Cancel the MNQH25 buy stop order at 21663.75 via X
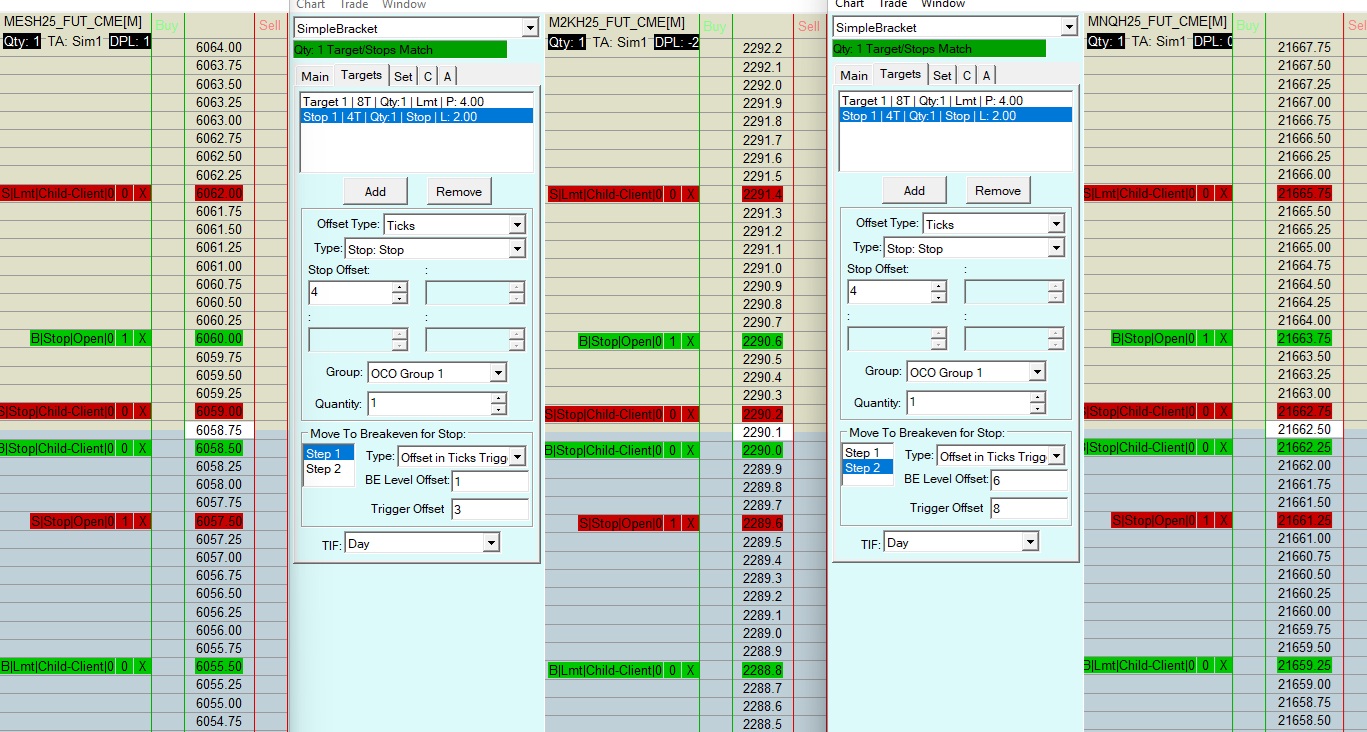This screenshot has width=1367, height=732. click(1224, 339)
